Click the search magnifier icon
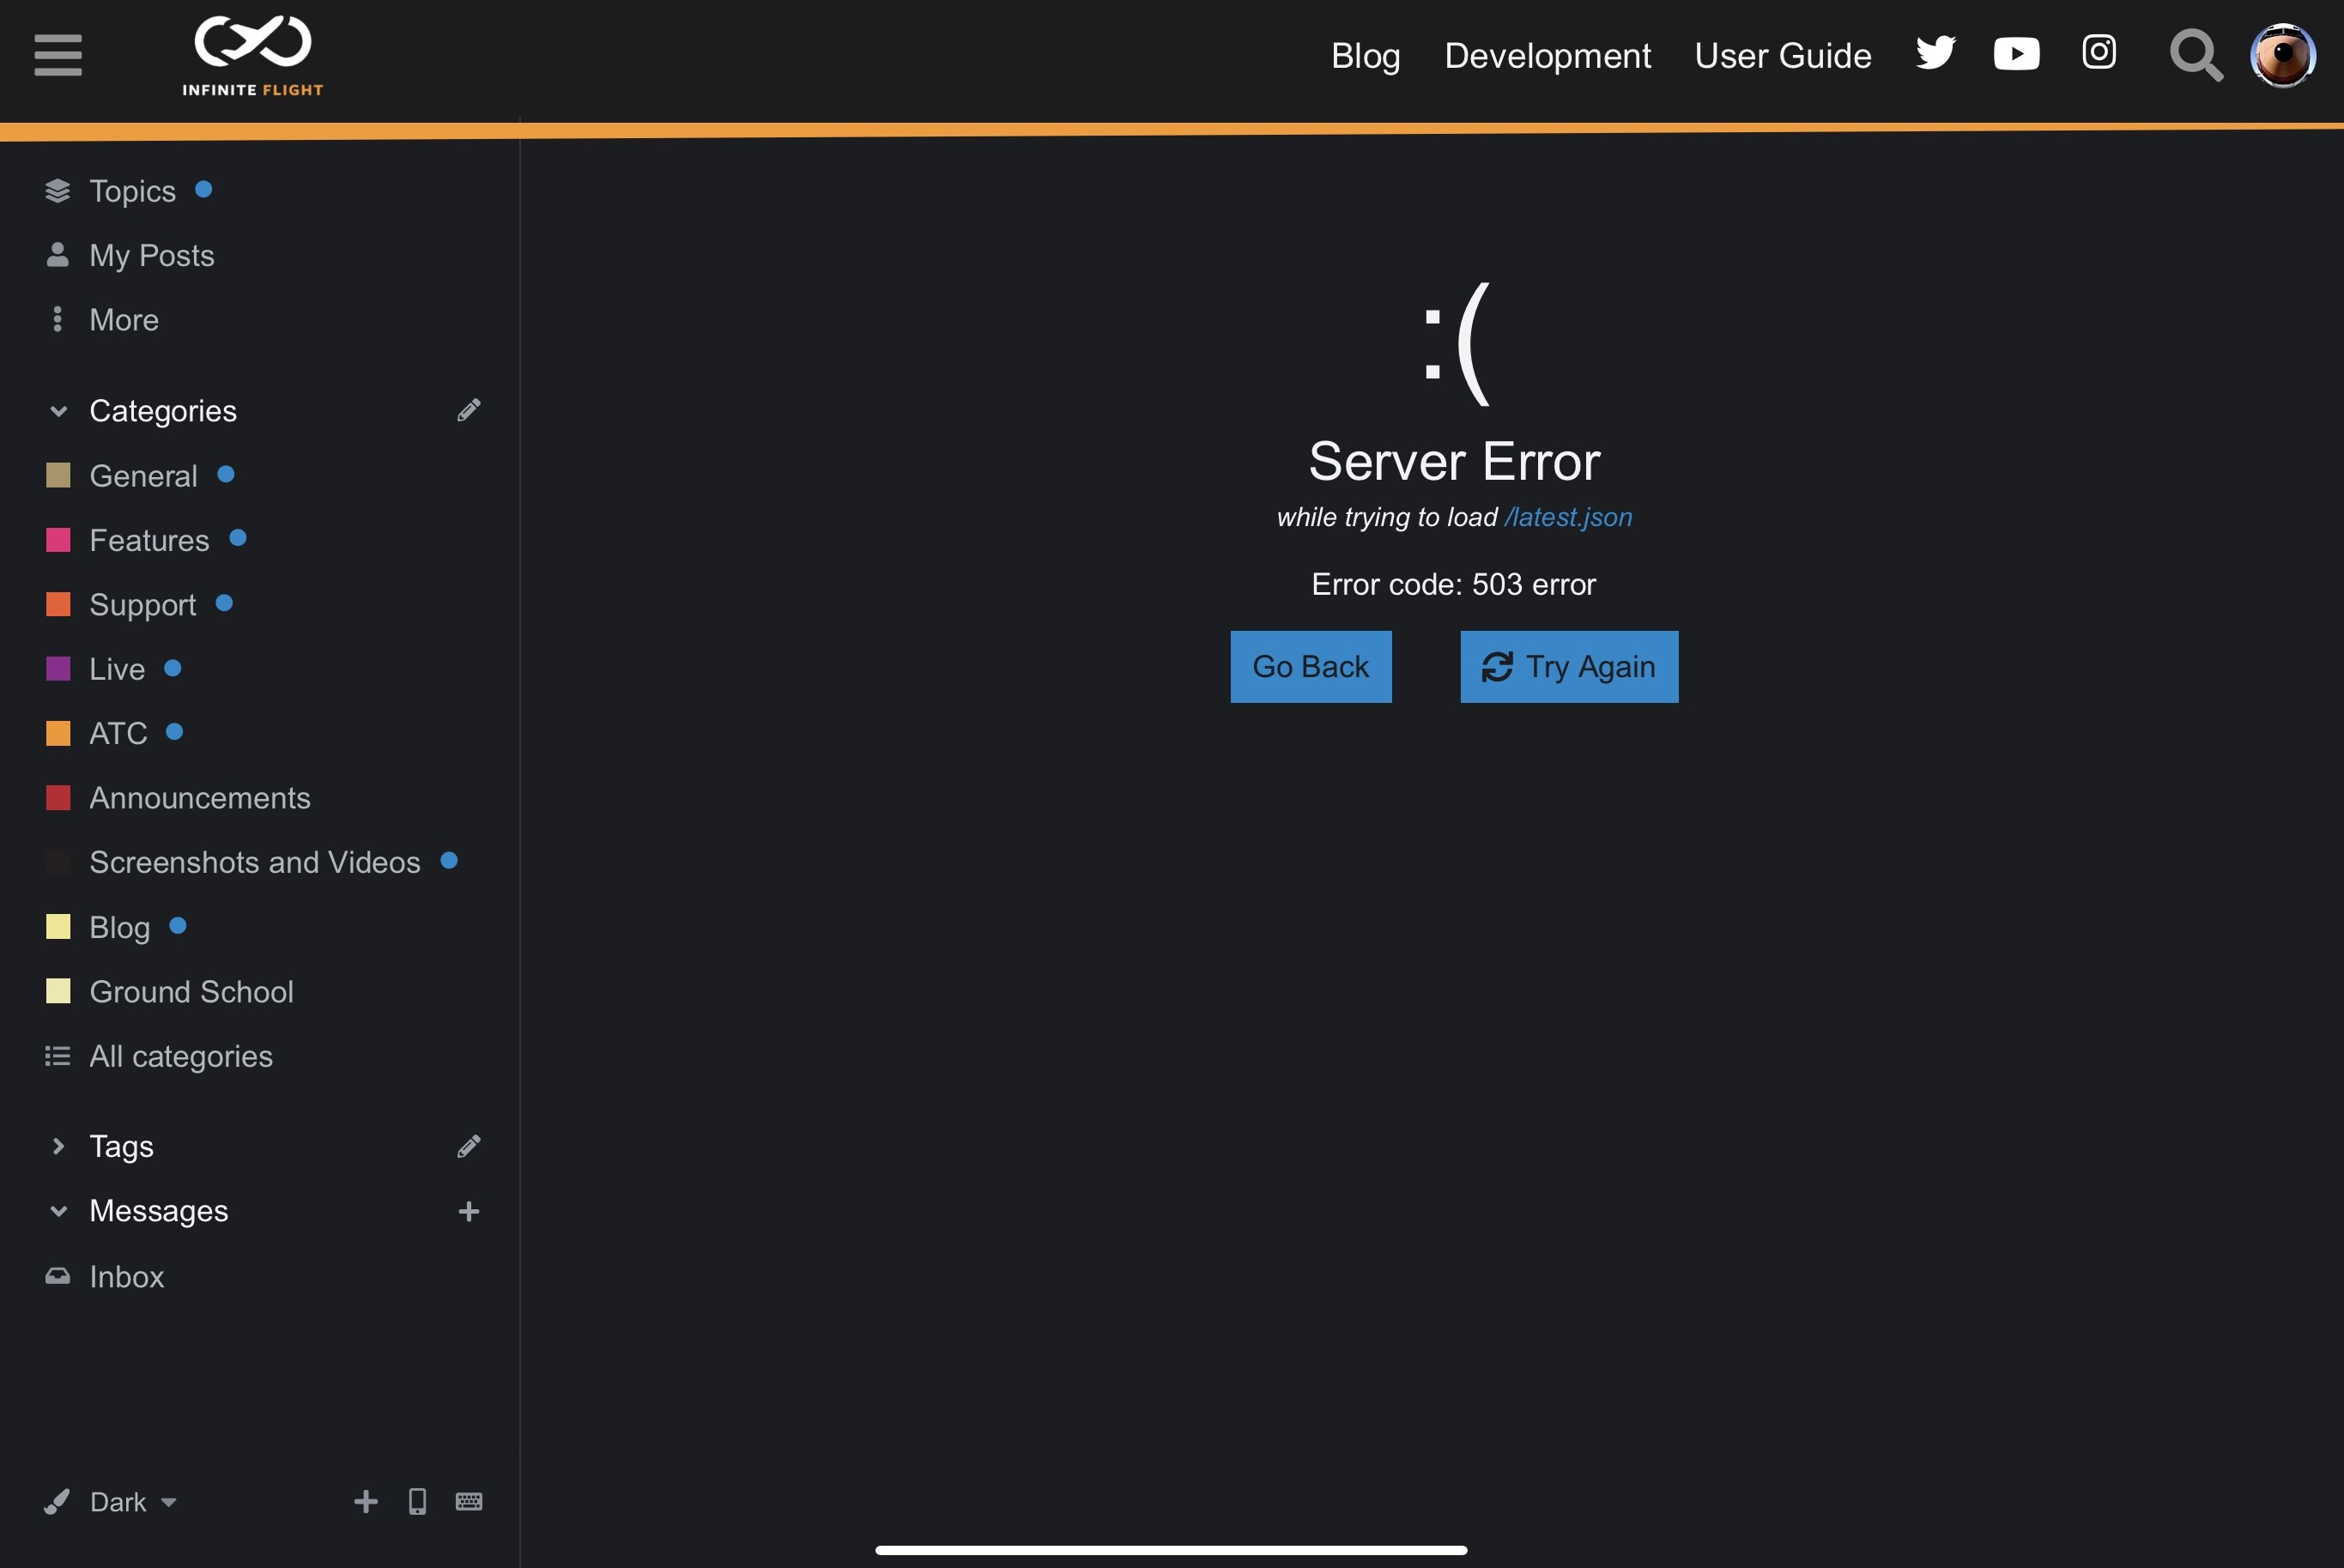Screen dimensions: 2344x1568 2195,56
